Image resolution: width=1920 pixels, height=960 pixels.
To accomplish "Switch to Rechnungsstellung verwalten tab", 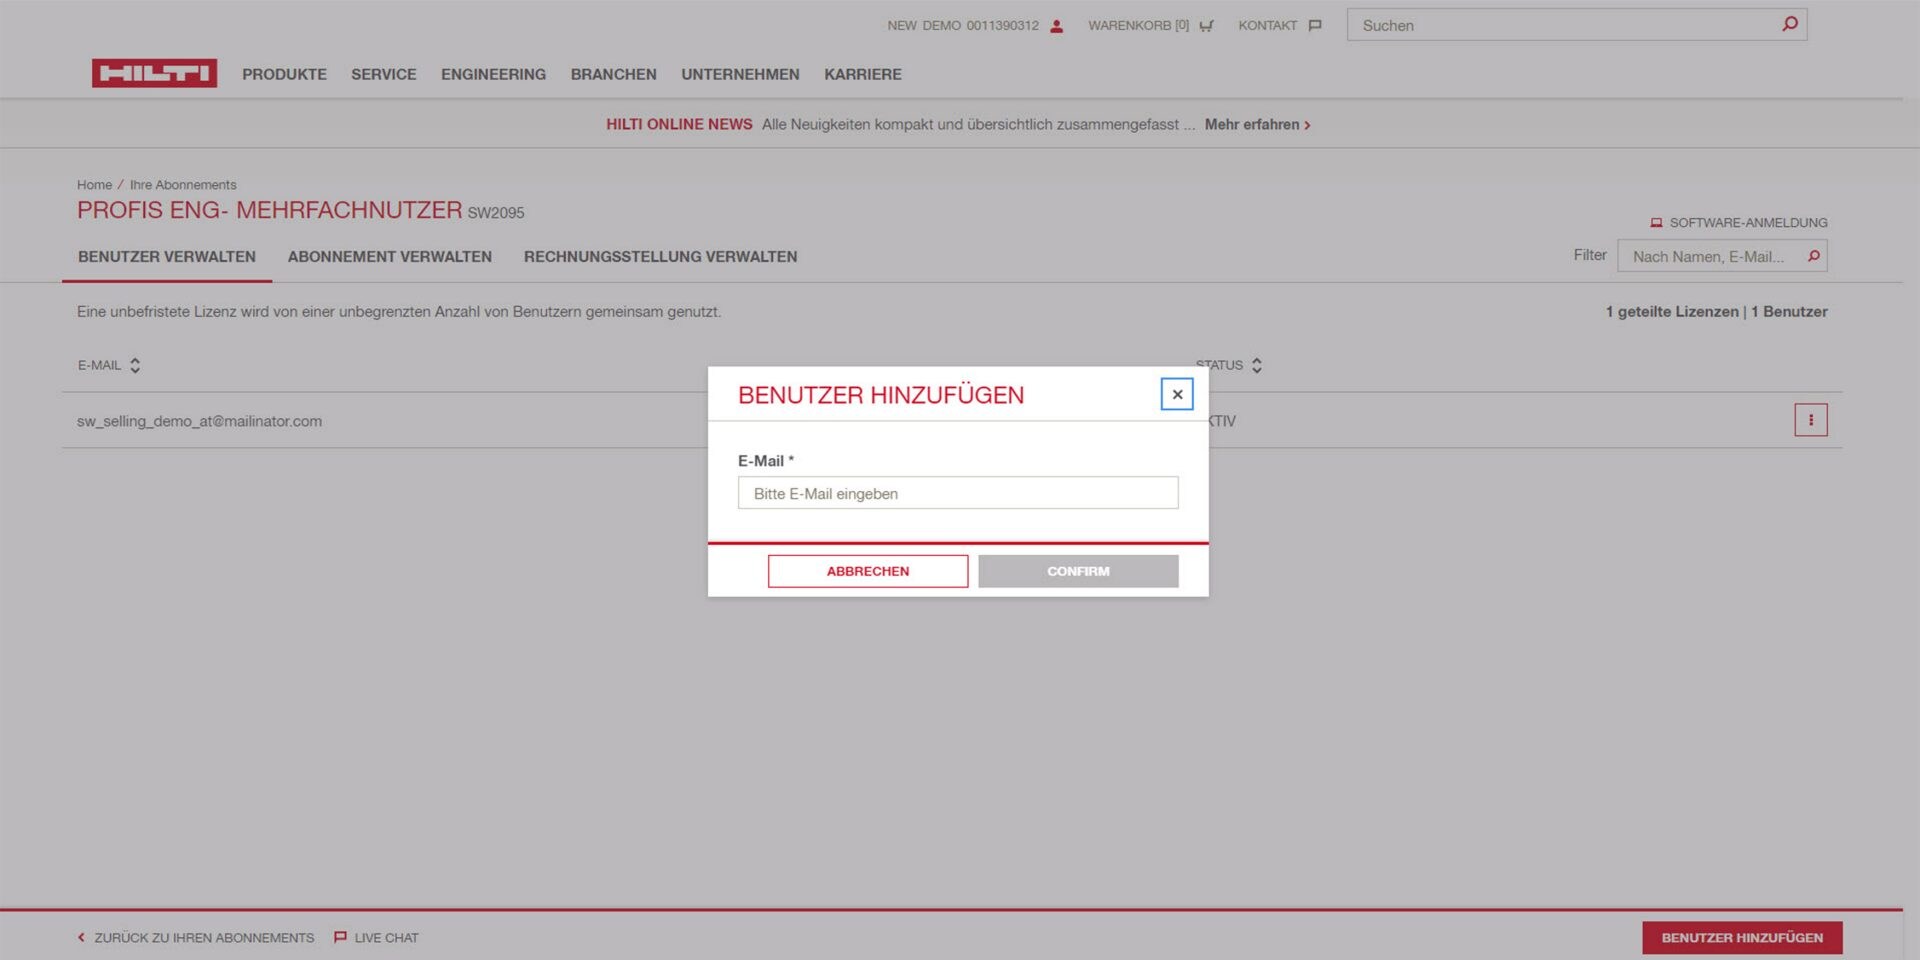I will 660,257.
